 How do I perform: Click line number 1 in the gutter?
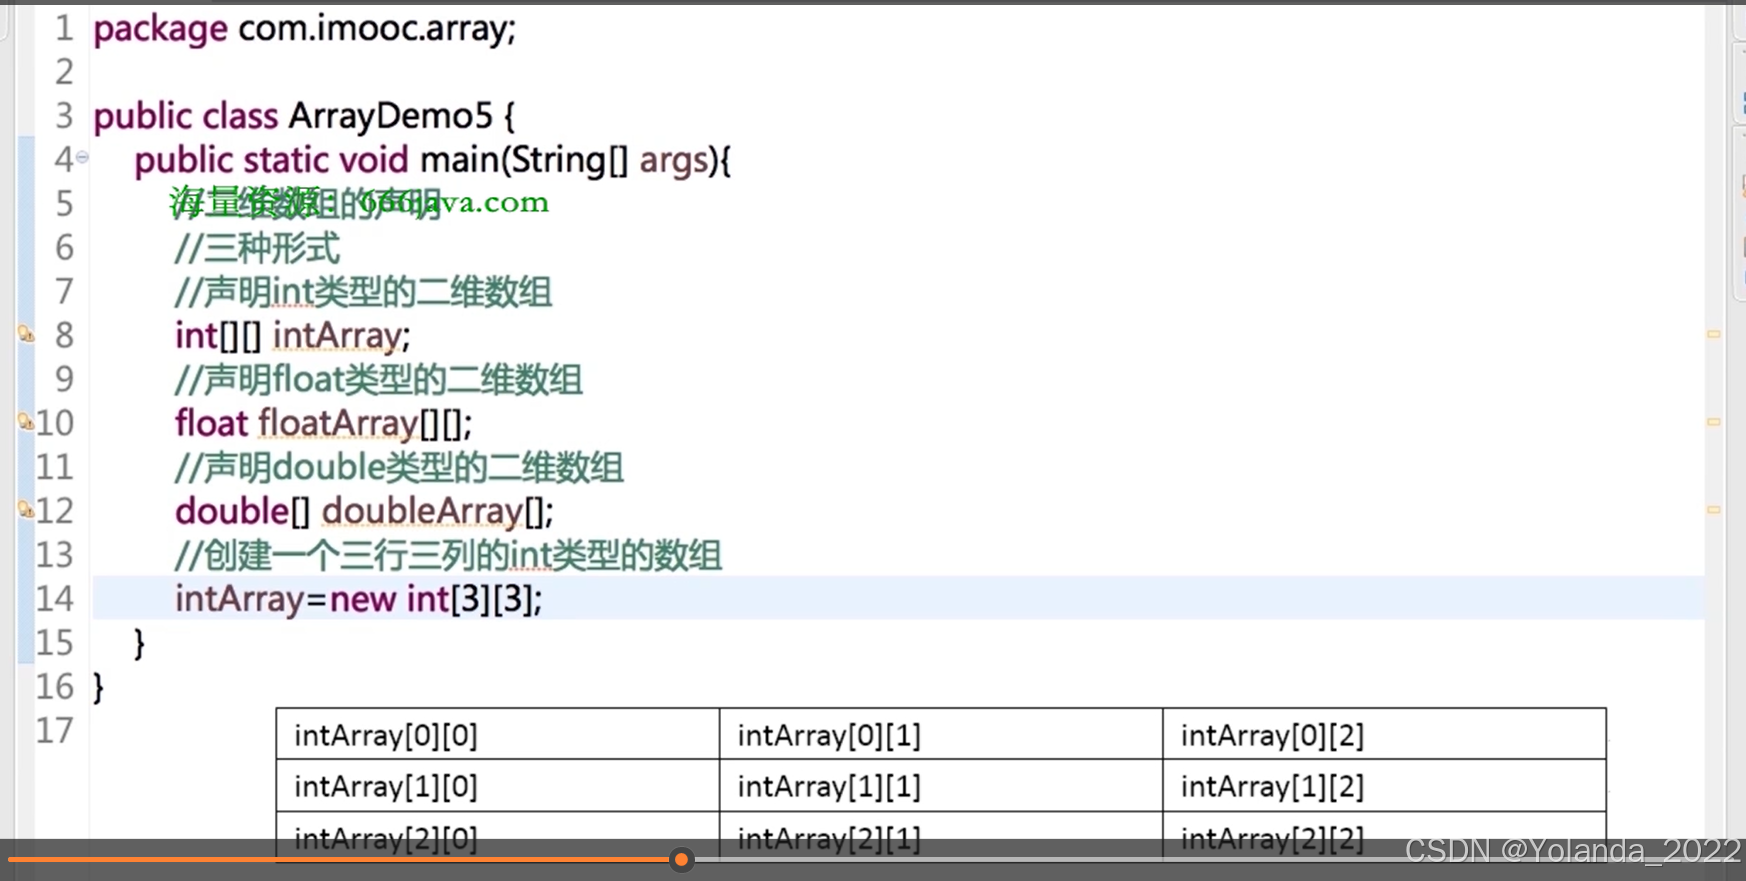64,28
